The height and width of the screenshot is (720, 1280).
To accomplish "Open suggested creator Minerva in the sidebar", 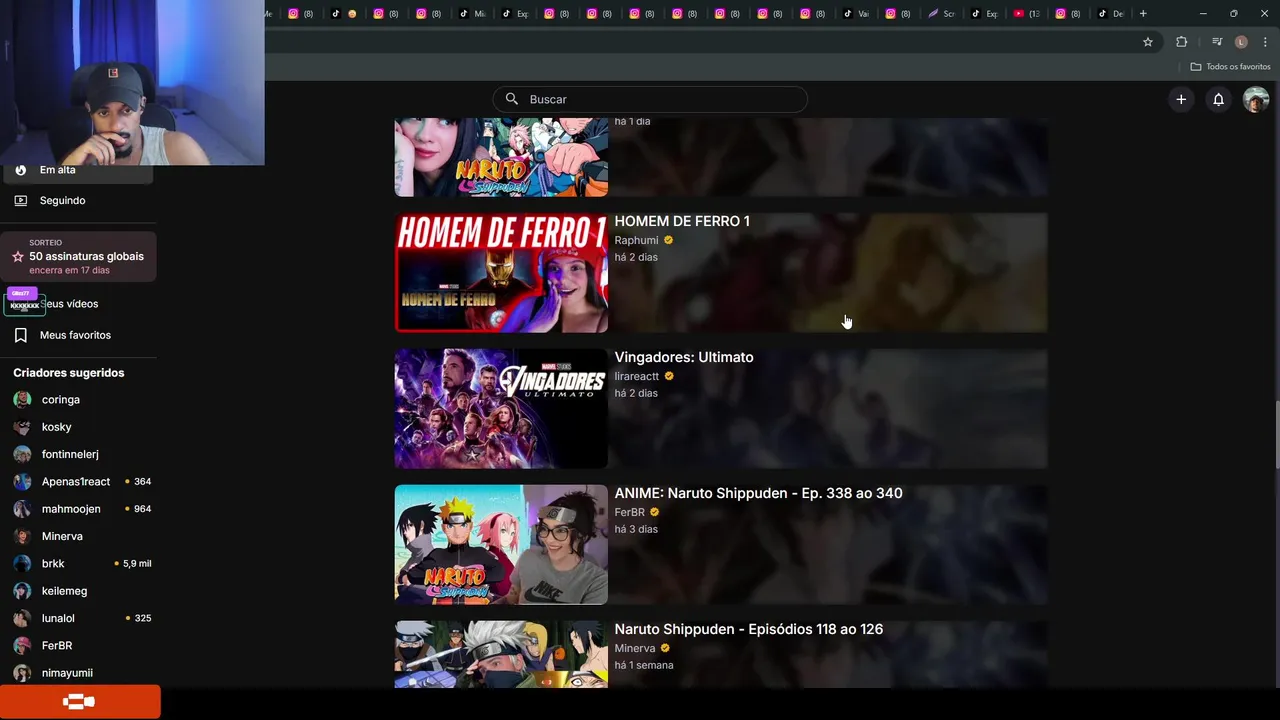I will (x=62, y=536).
